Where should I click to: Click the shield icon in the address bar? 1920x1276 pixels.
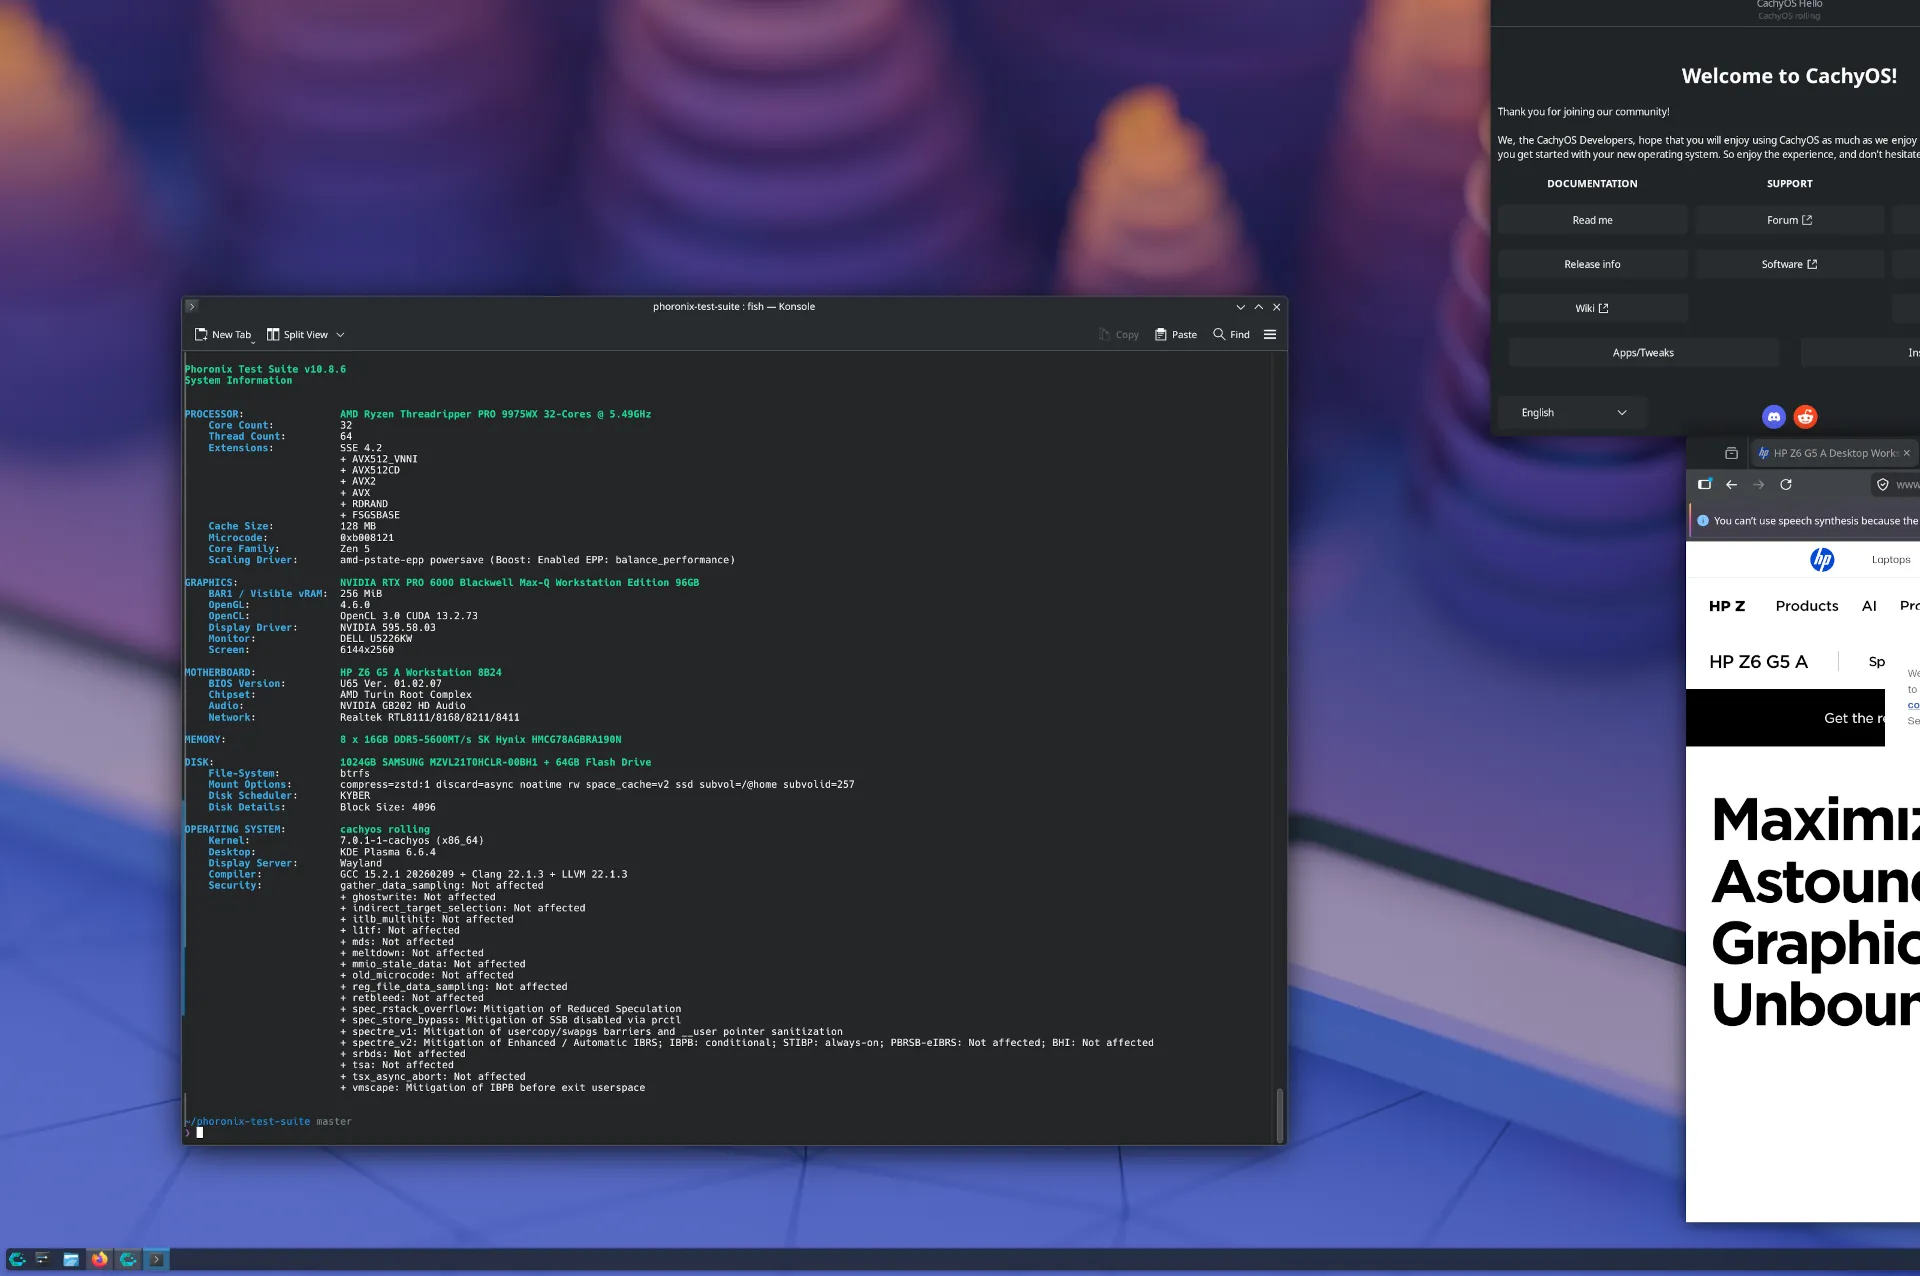(1881, 484)
